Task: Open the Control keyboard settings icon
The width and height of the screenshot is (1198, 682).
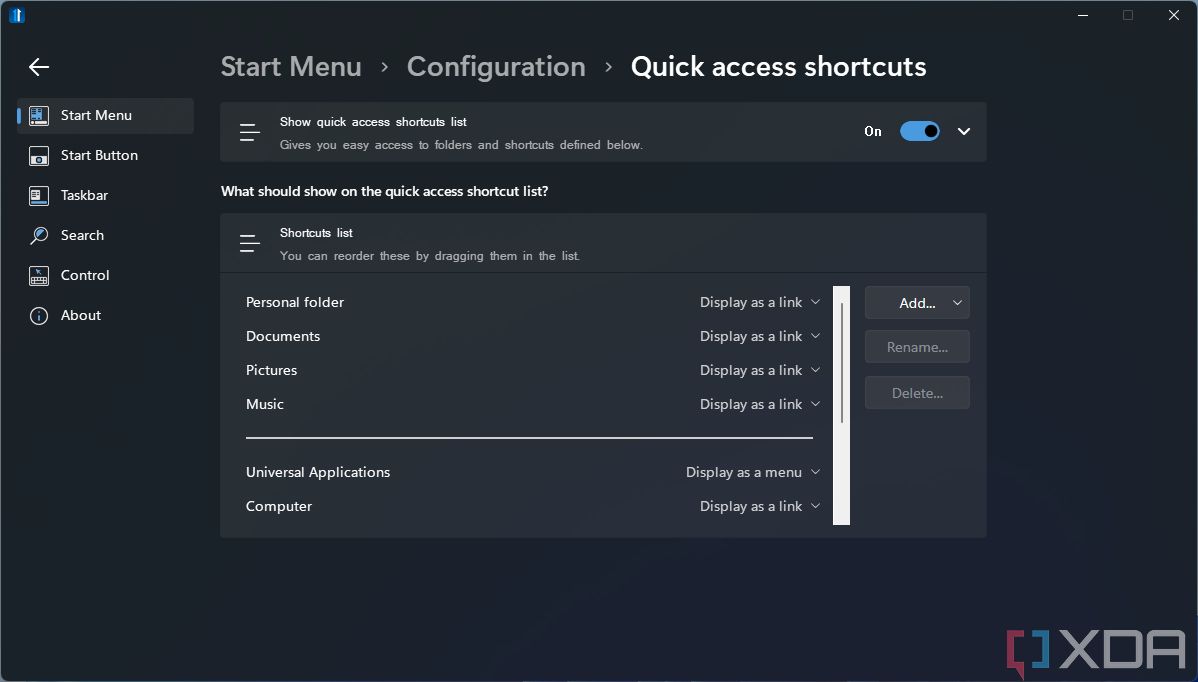Action: tap(38, 275)
